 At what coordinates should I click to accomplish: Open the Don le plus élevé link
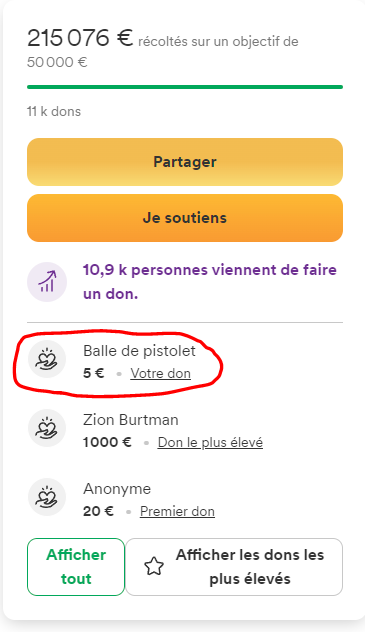click(210, 443)
